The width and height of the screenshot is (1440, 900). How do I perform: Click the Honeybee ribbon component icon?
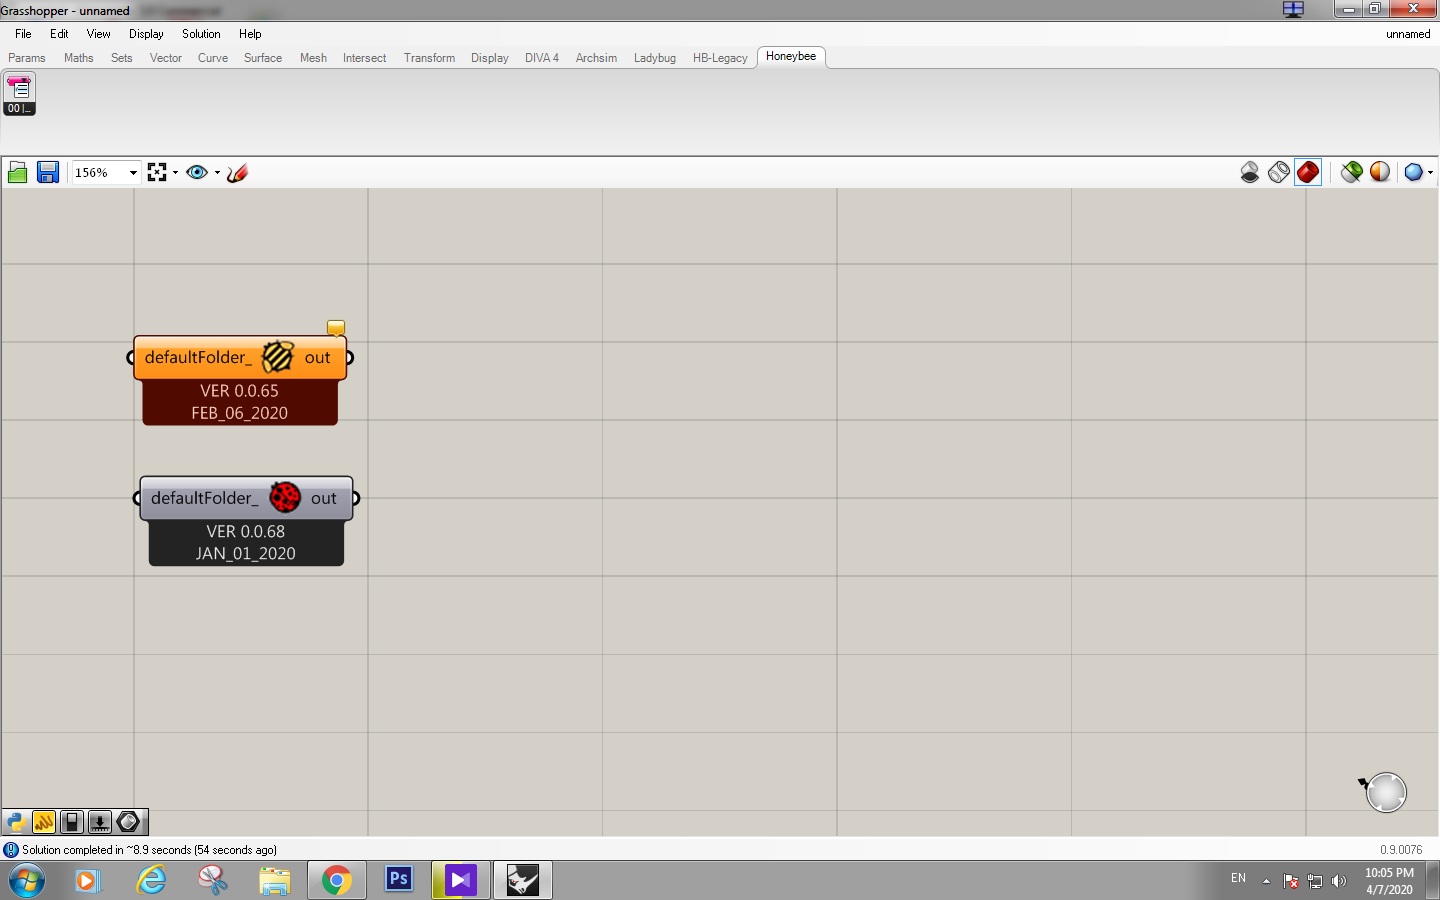point(19,94)
